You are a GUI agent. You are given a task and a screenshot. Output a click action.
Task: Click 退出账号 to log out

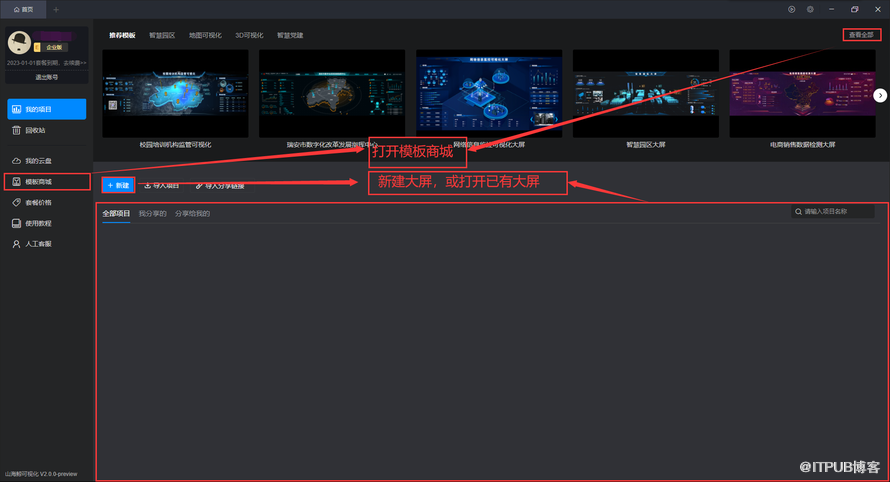[47, 77]
